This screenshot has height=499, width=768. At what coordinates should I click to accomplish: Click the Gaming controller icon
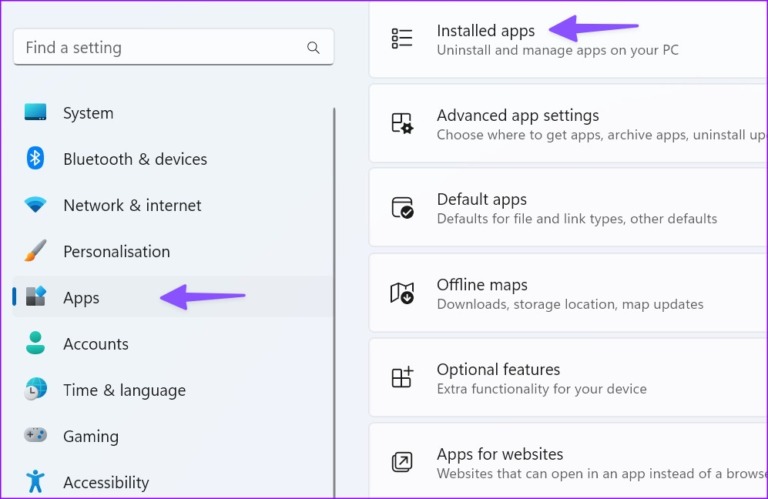pos(36,436)
